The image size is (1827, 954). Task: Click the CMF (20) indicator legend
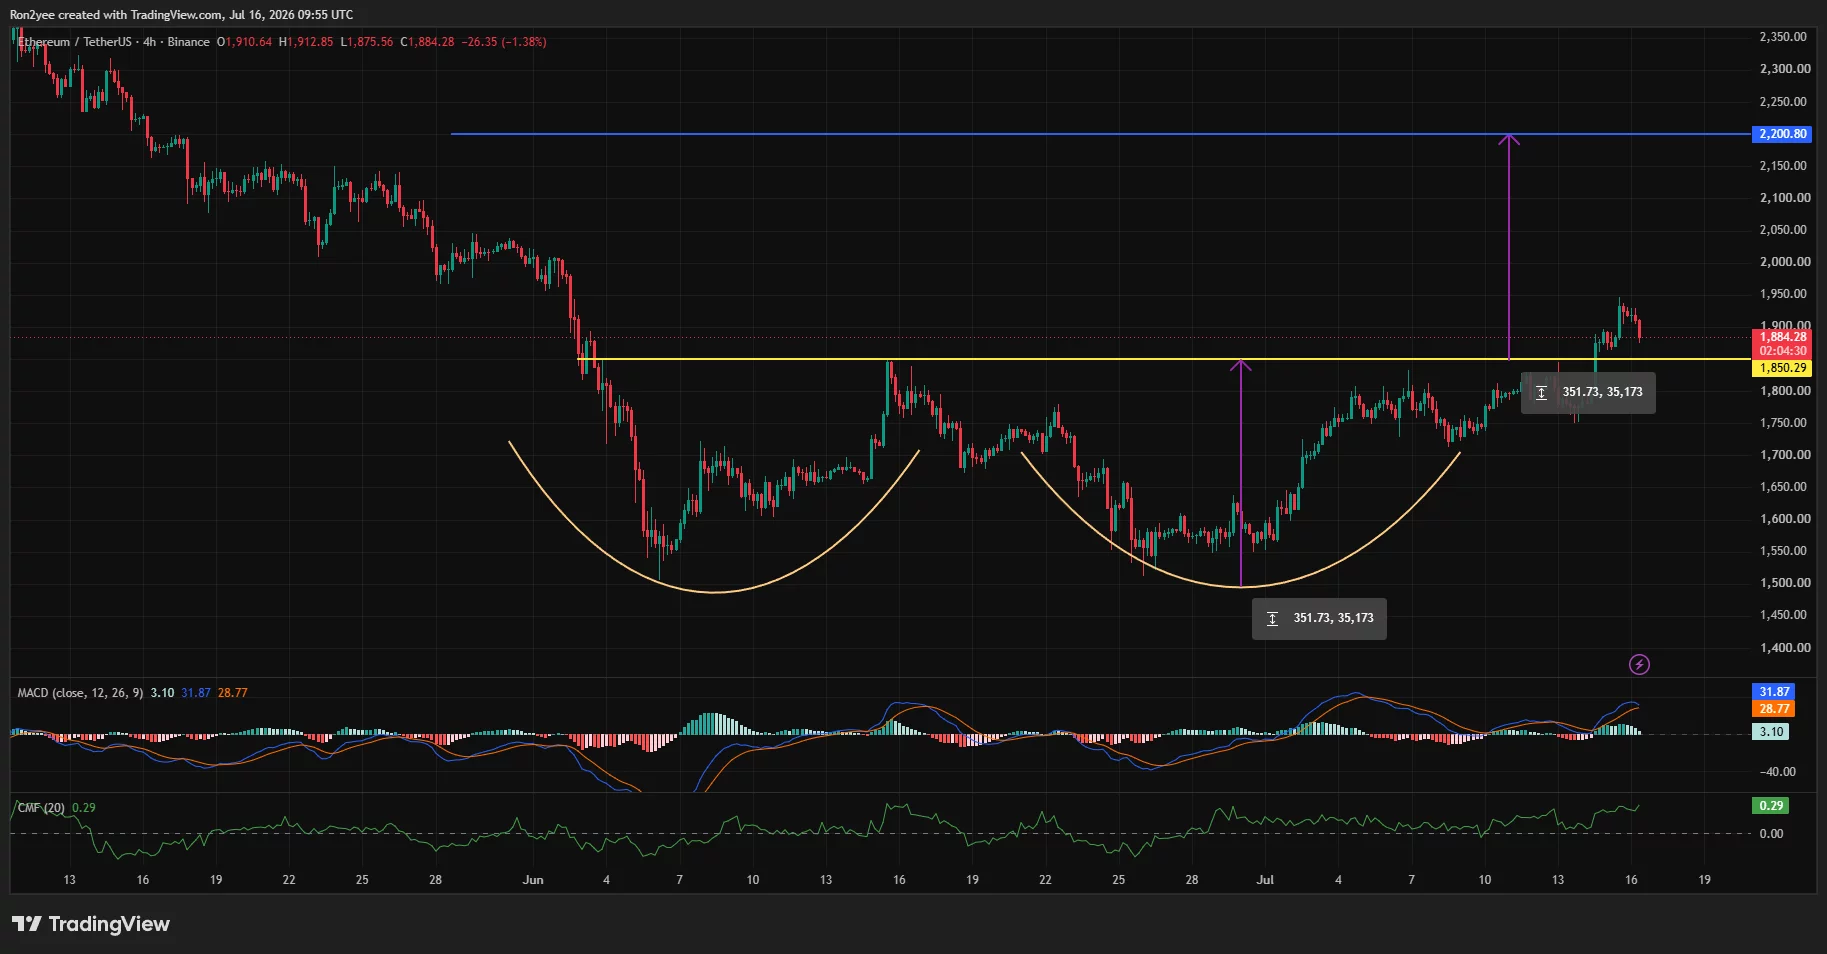[x=41, y=808]
